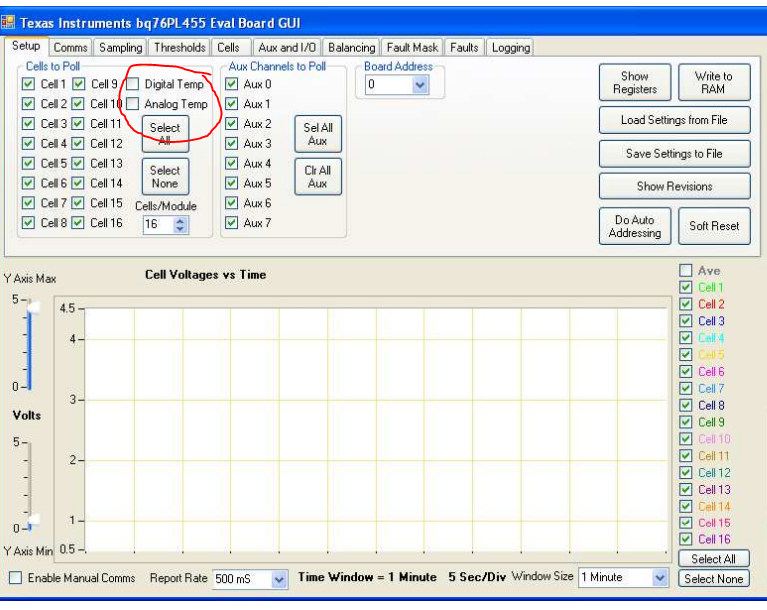View the Faults tab
The image size is (767, 610).
point(464,47)
